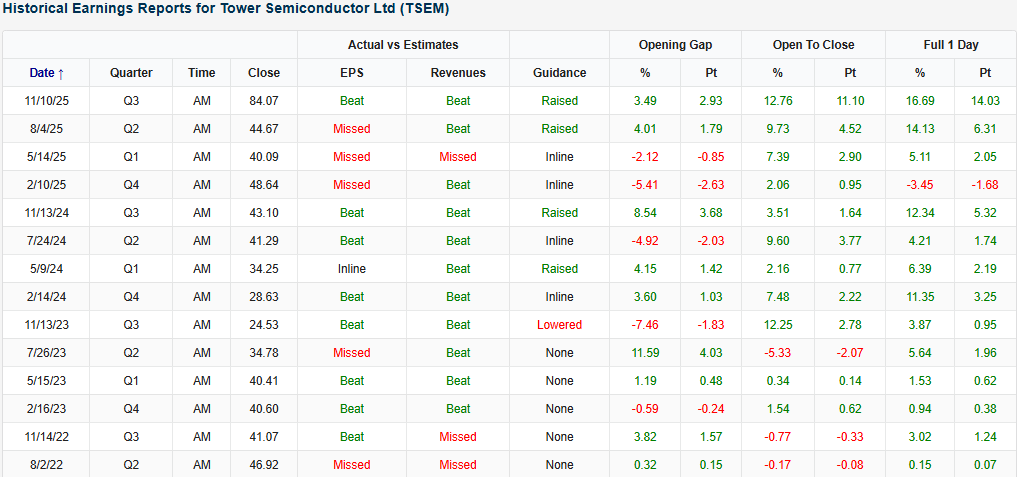
Task: Click the Guidance column header
Action: coord(559,73)
